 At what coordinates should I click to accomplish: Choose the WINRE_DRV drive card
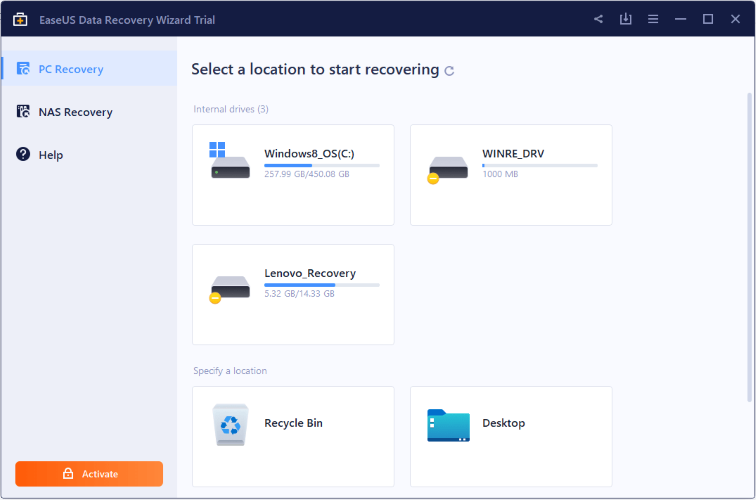coord(511,175)
